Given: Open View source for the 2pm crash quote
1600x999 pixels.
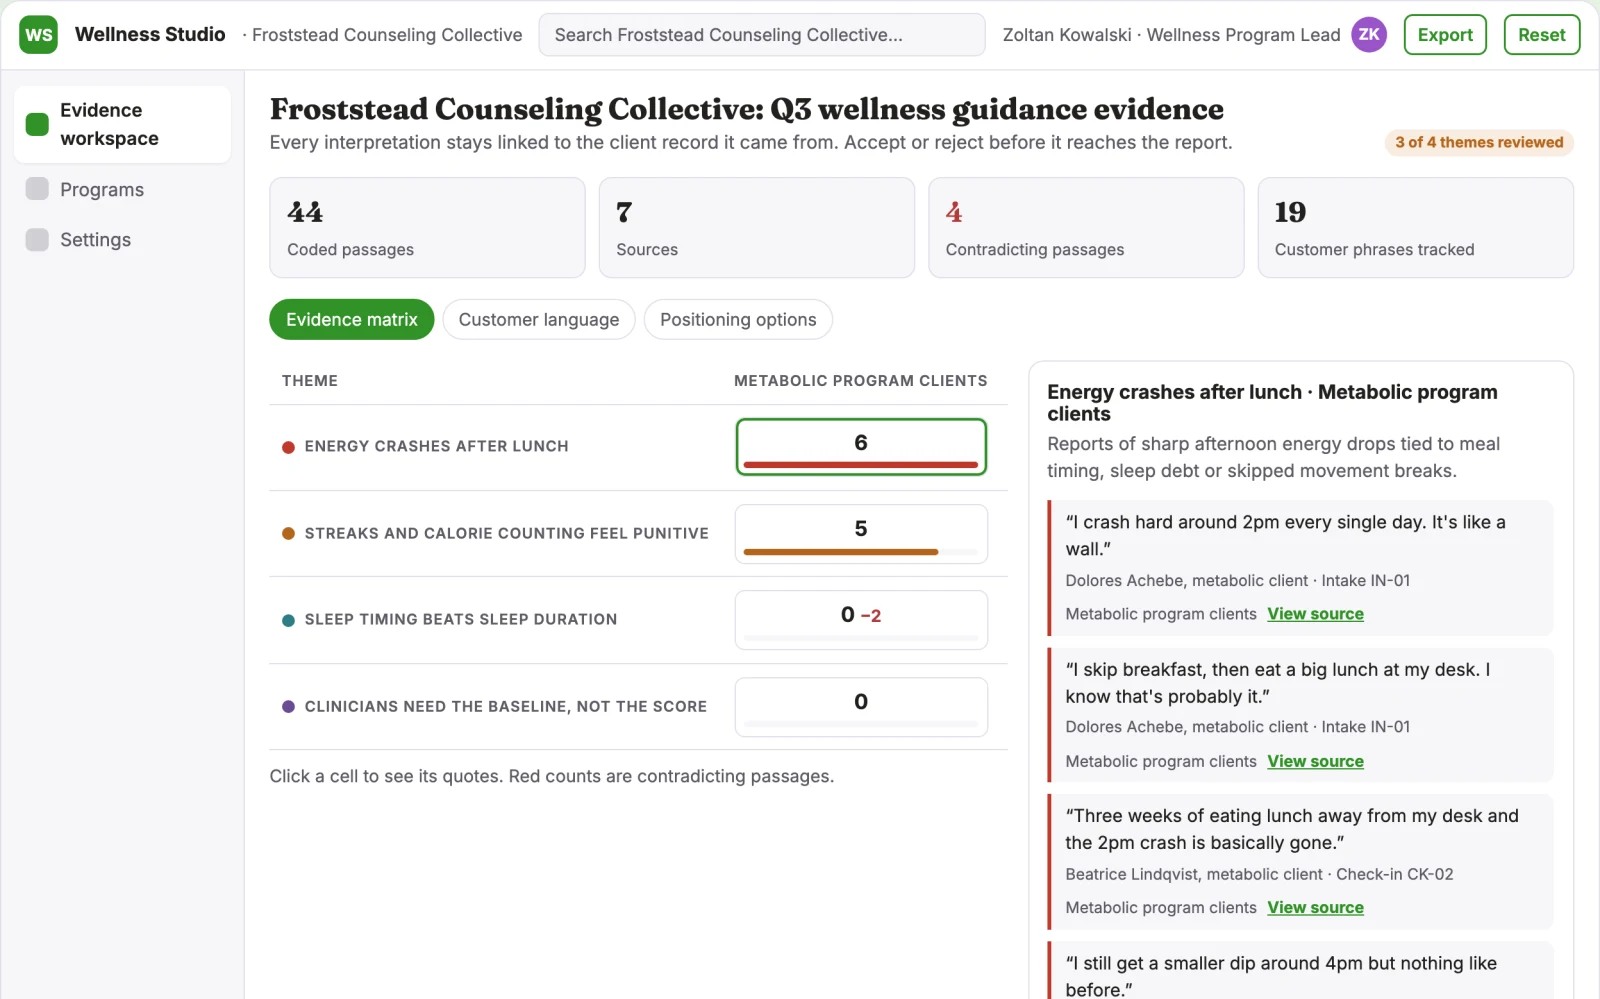Looking at the screenshot, I should (1315, 614).
